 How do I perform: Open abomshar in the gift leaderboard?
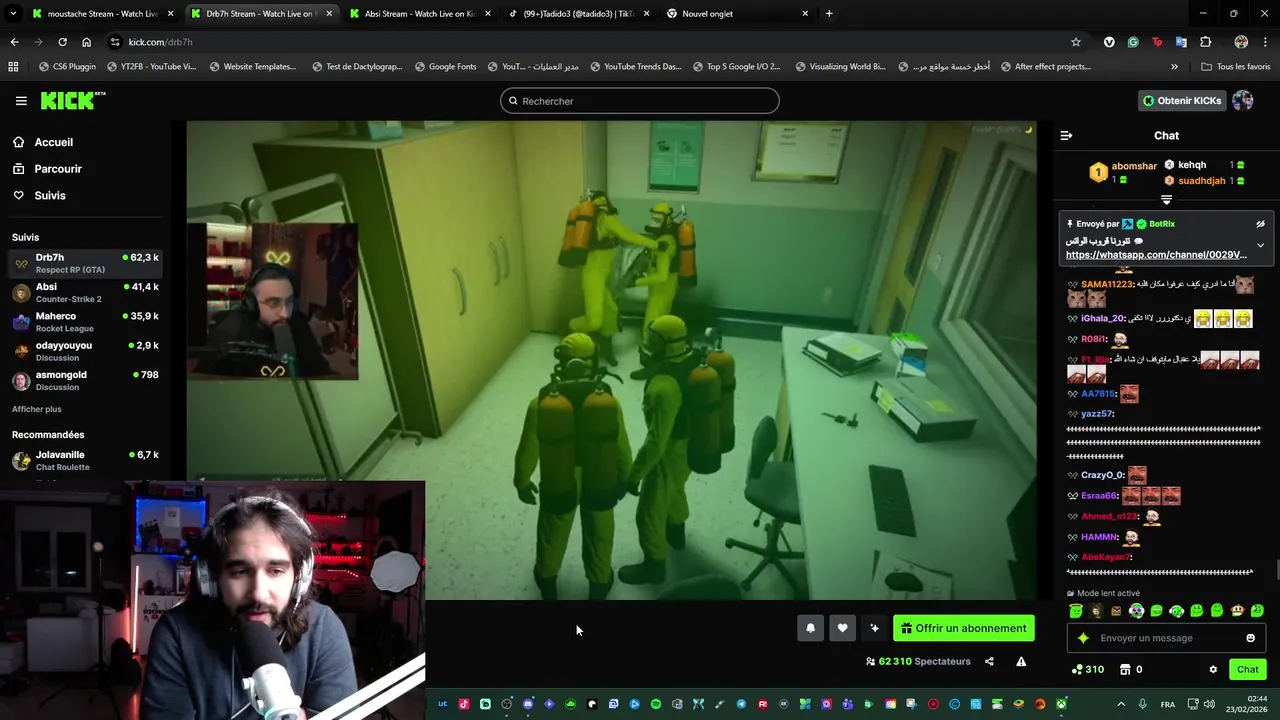pos(1134,166)
